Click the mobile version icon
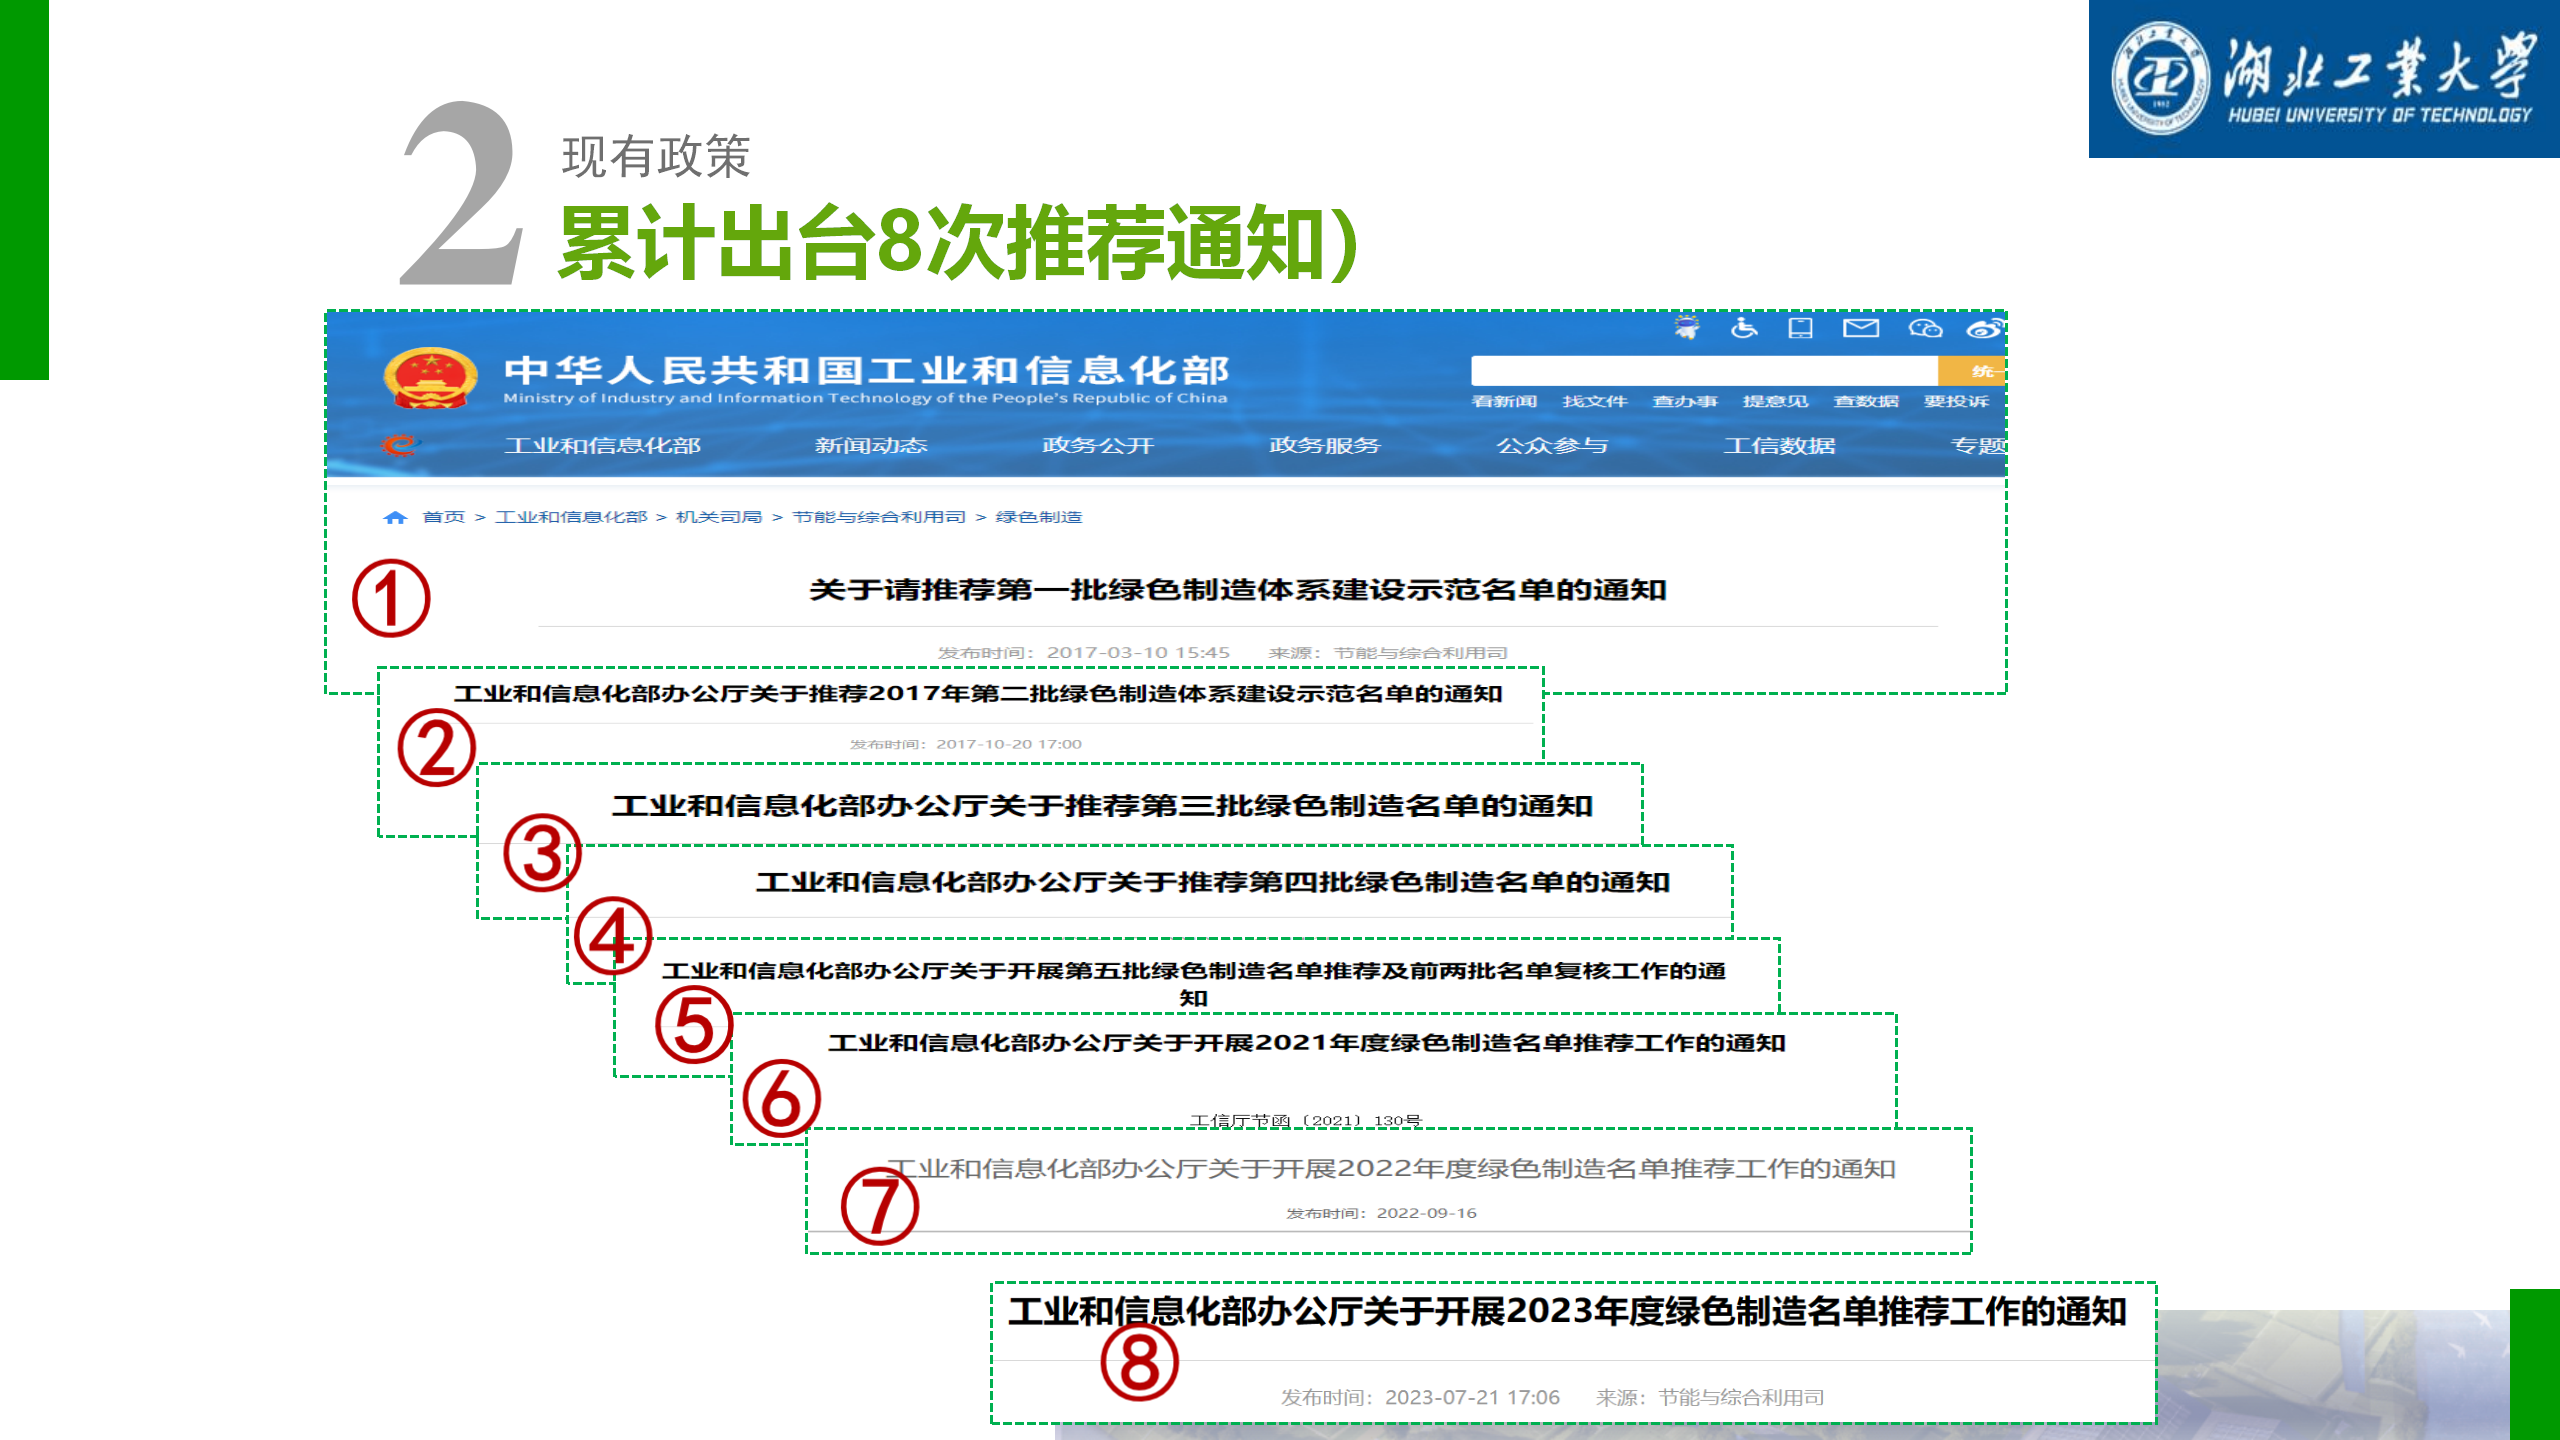The image size is (2560, 1440). [x=1800, y=328]
